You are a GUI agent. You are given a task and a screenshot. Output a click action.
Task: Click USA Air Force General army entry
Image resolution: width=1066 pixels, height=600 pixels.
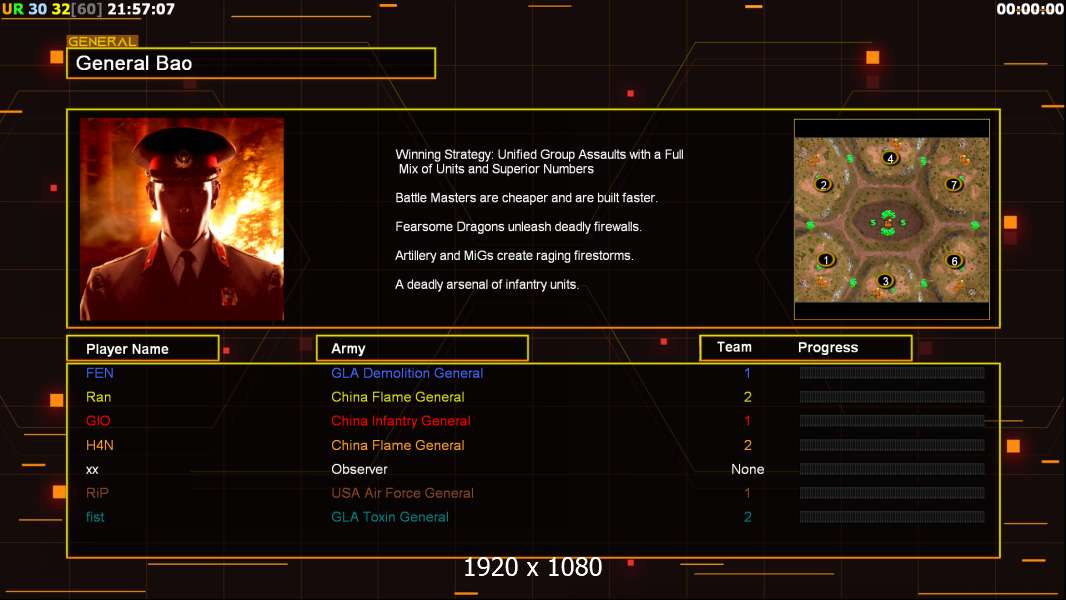[402, 493]
